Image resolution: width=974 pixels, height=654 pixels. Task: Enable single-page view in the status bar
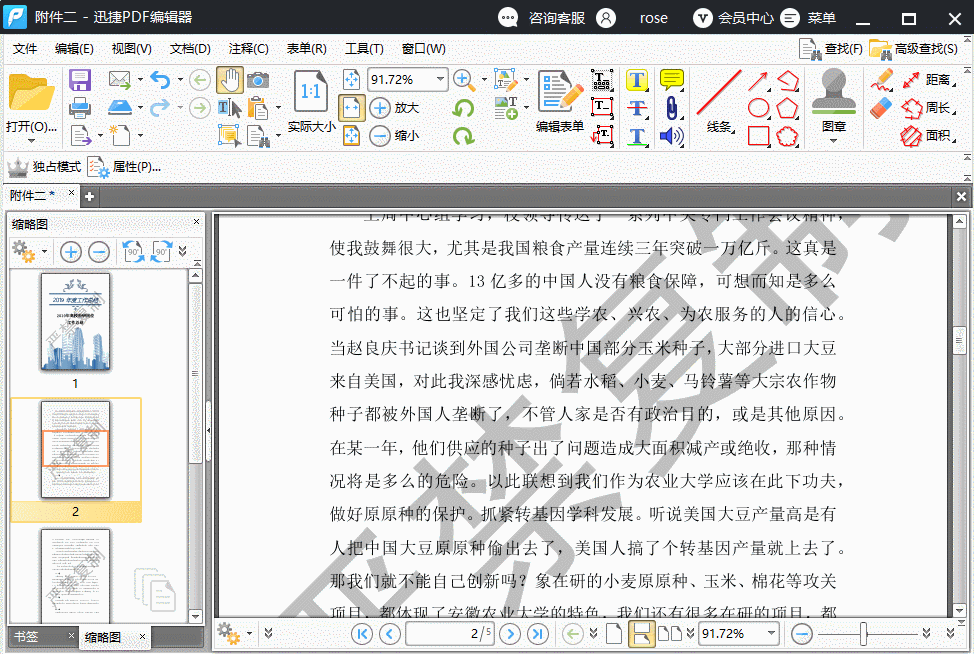[x=614, y=632]
